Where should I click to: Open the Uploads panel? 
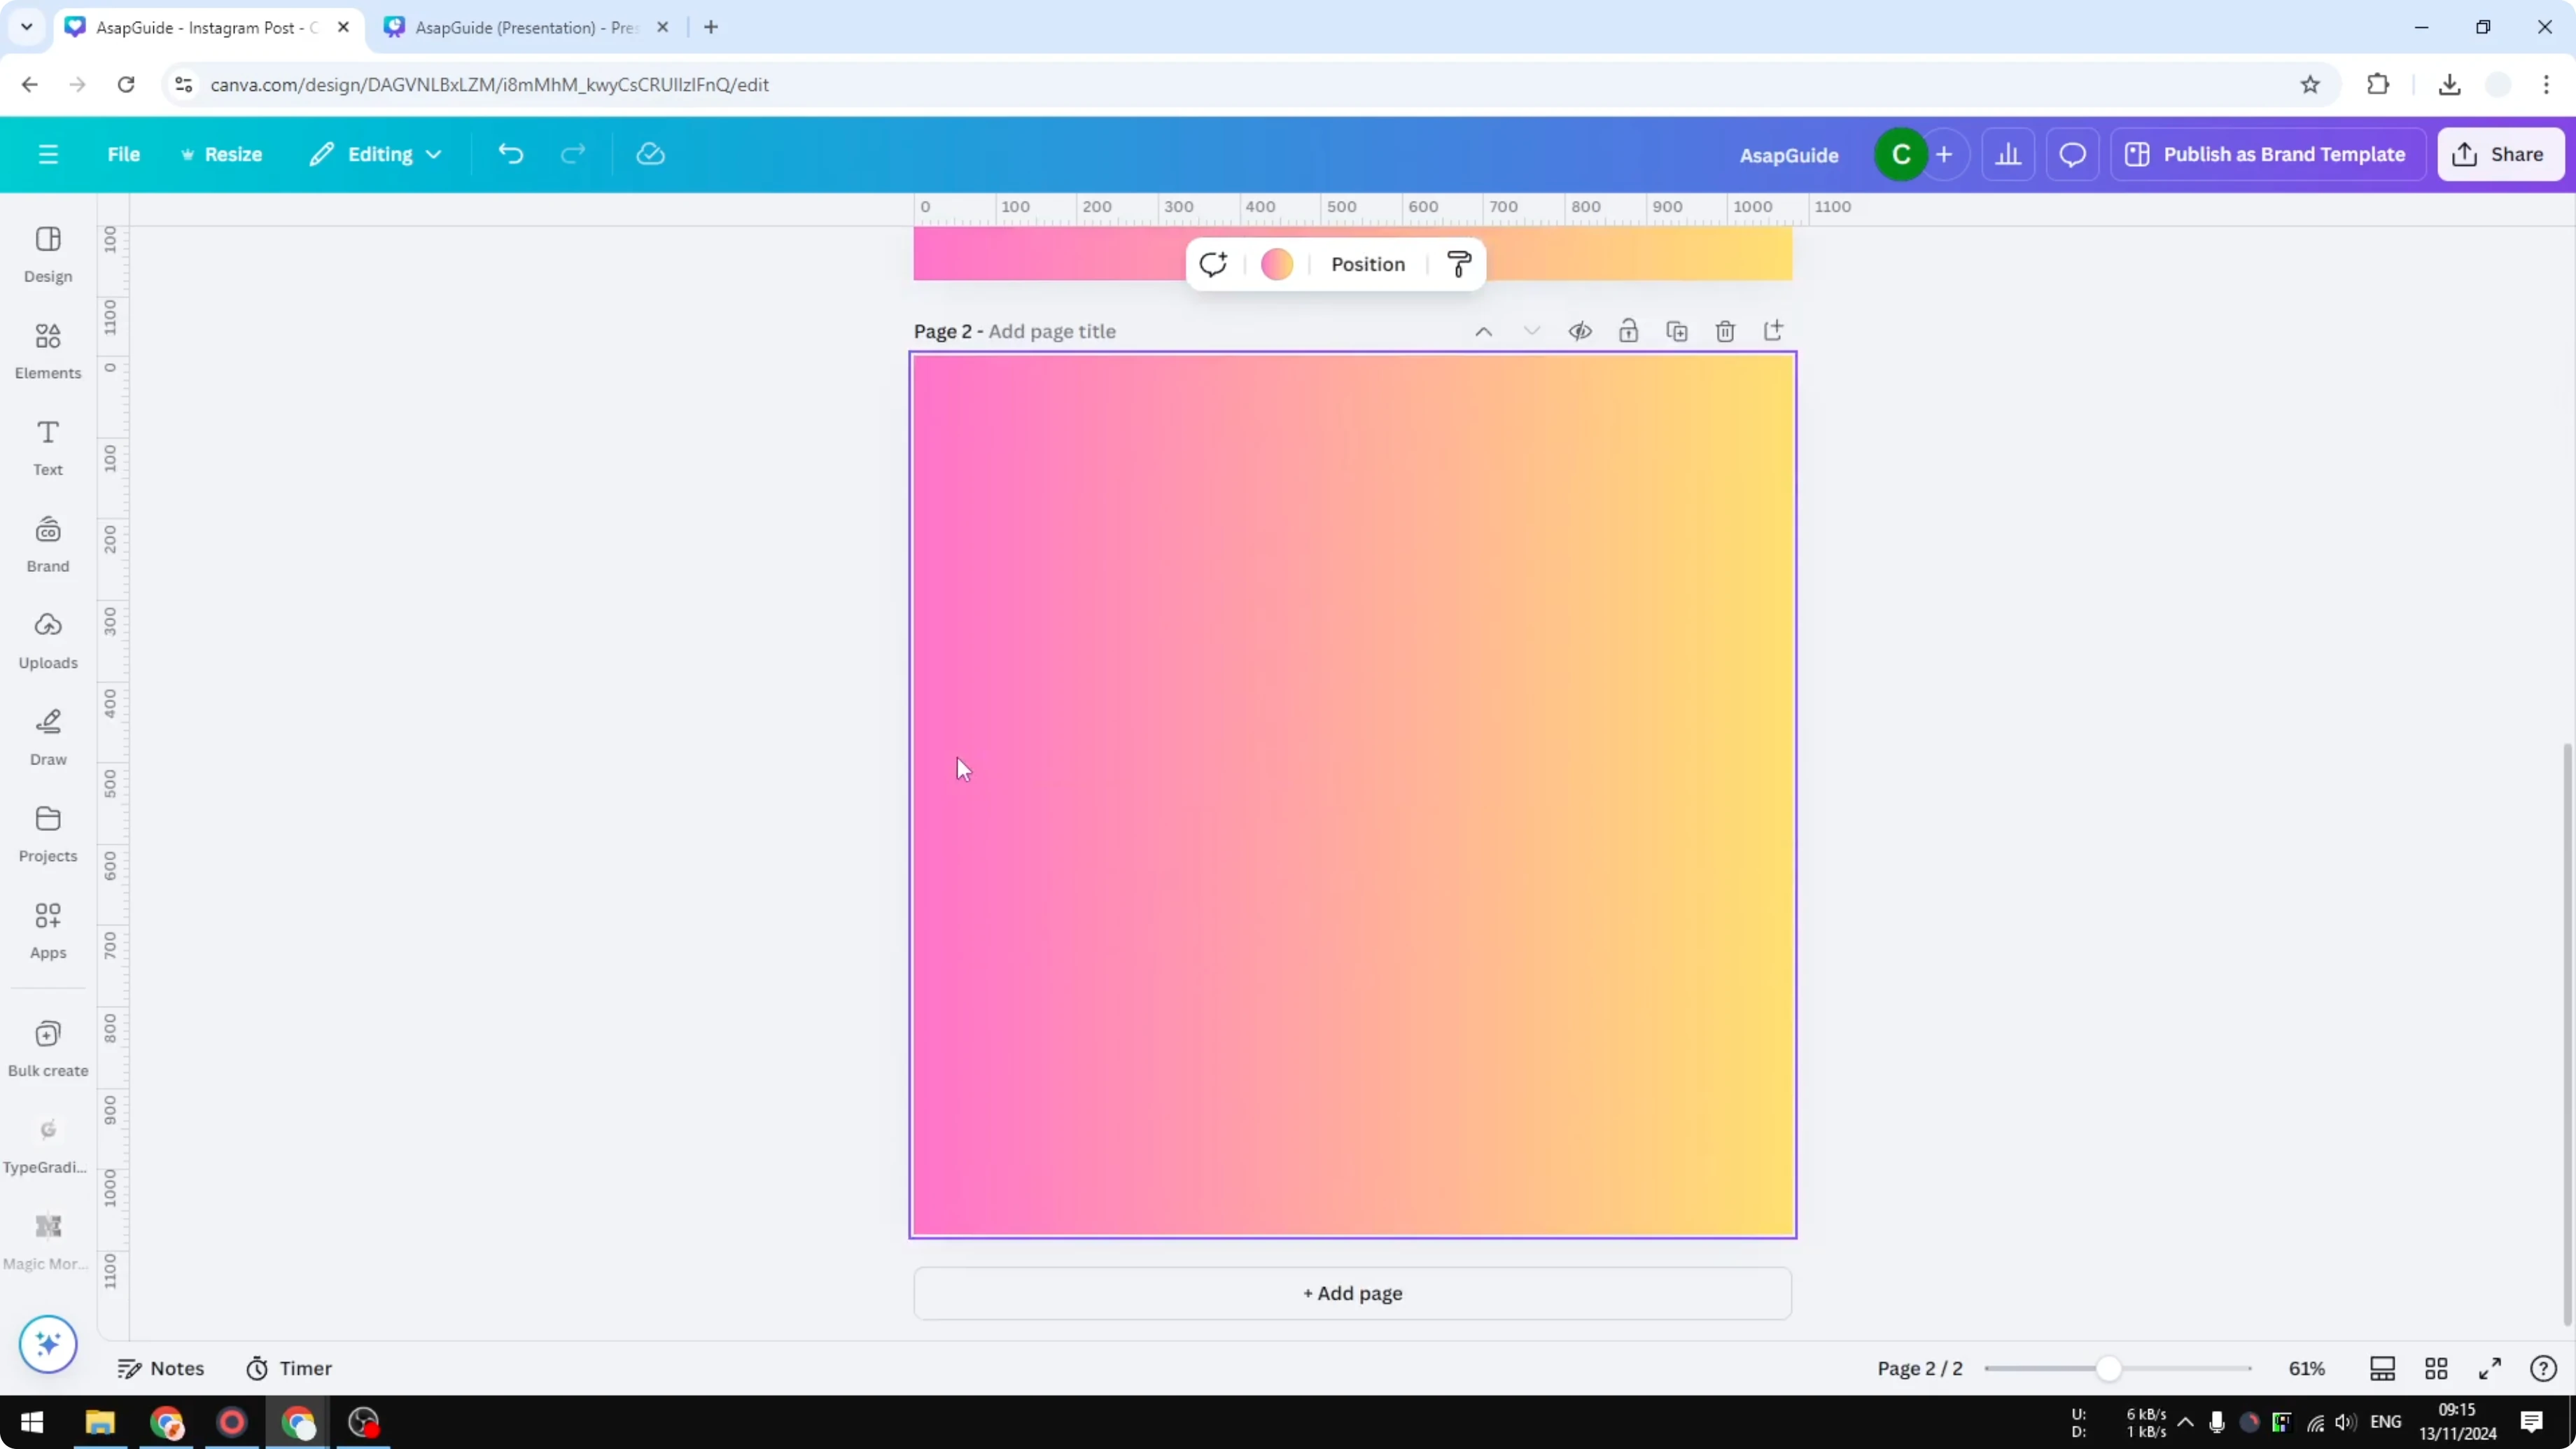(47, 639)
